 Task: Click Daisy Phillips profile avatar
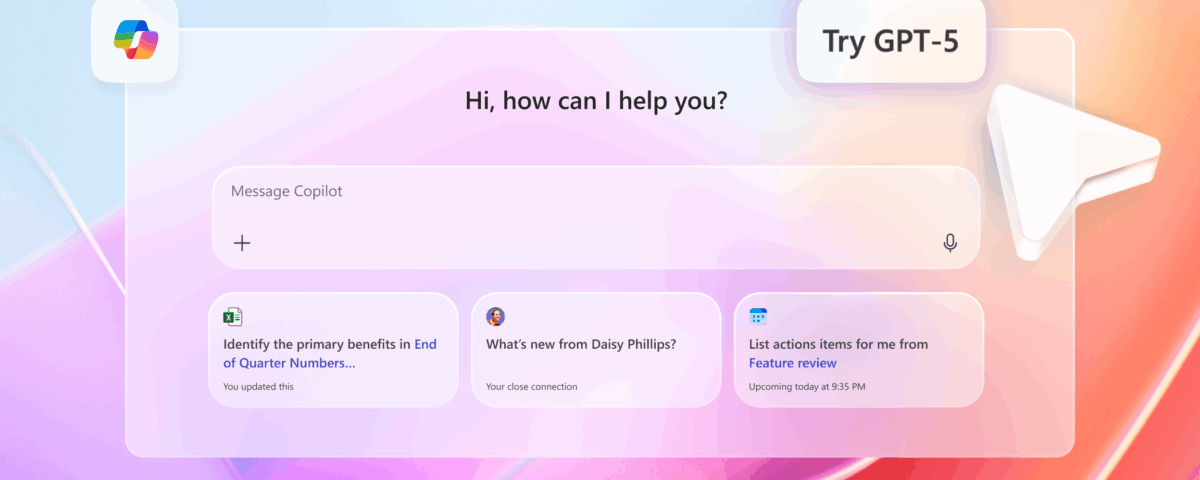495,317
